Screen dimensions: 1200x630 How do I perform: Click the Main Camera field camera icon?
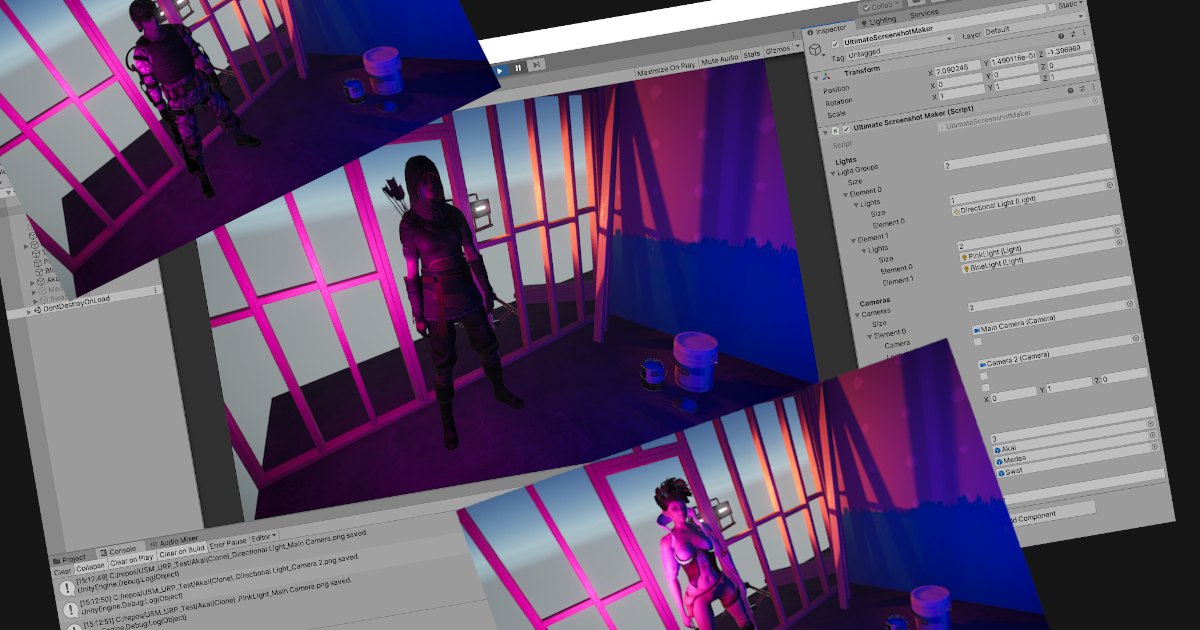coord(977,330)
